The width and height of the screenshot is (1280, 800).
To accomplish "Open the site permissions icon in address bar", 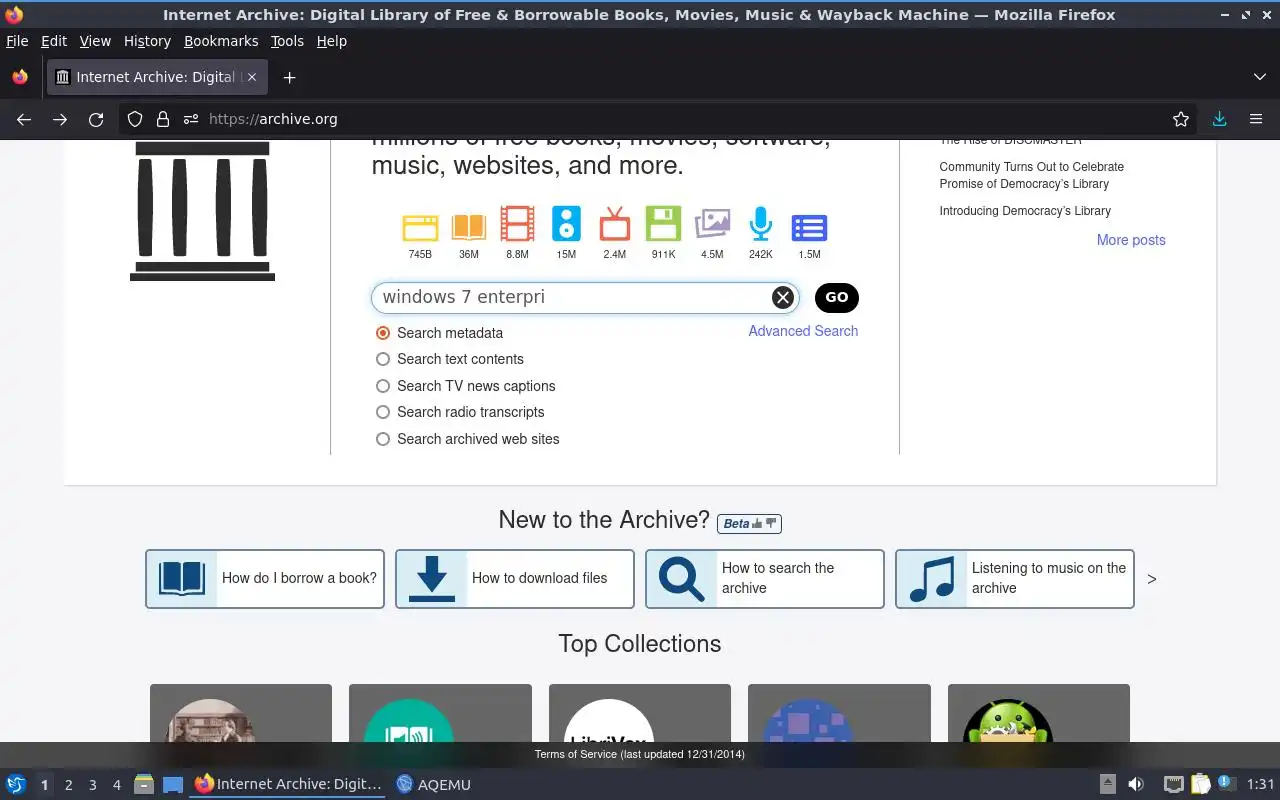I will pyautogui.click(x=191, y=119).
